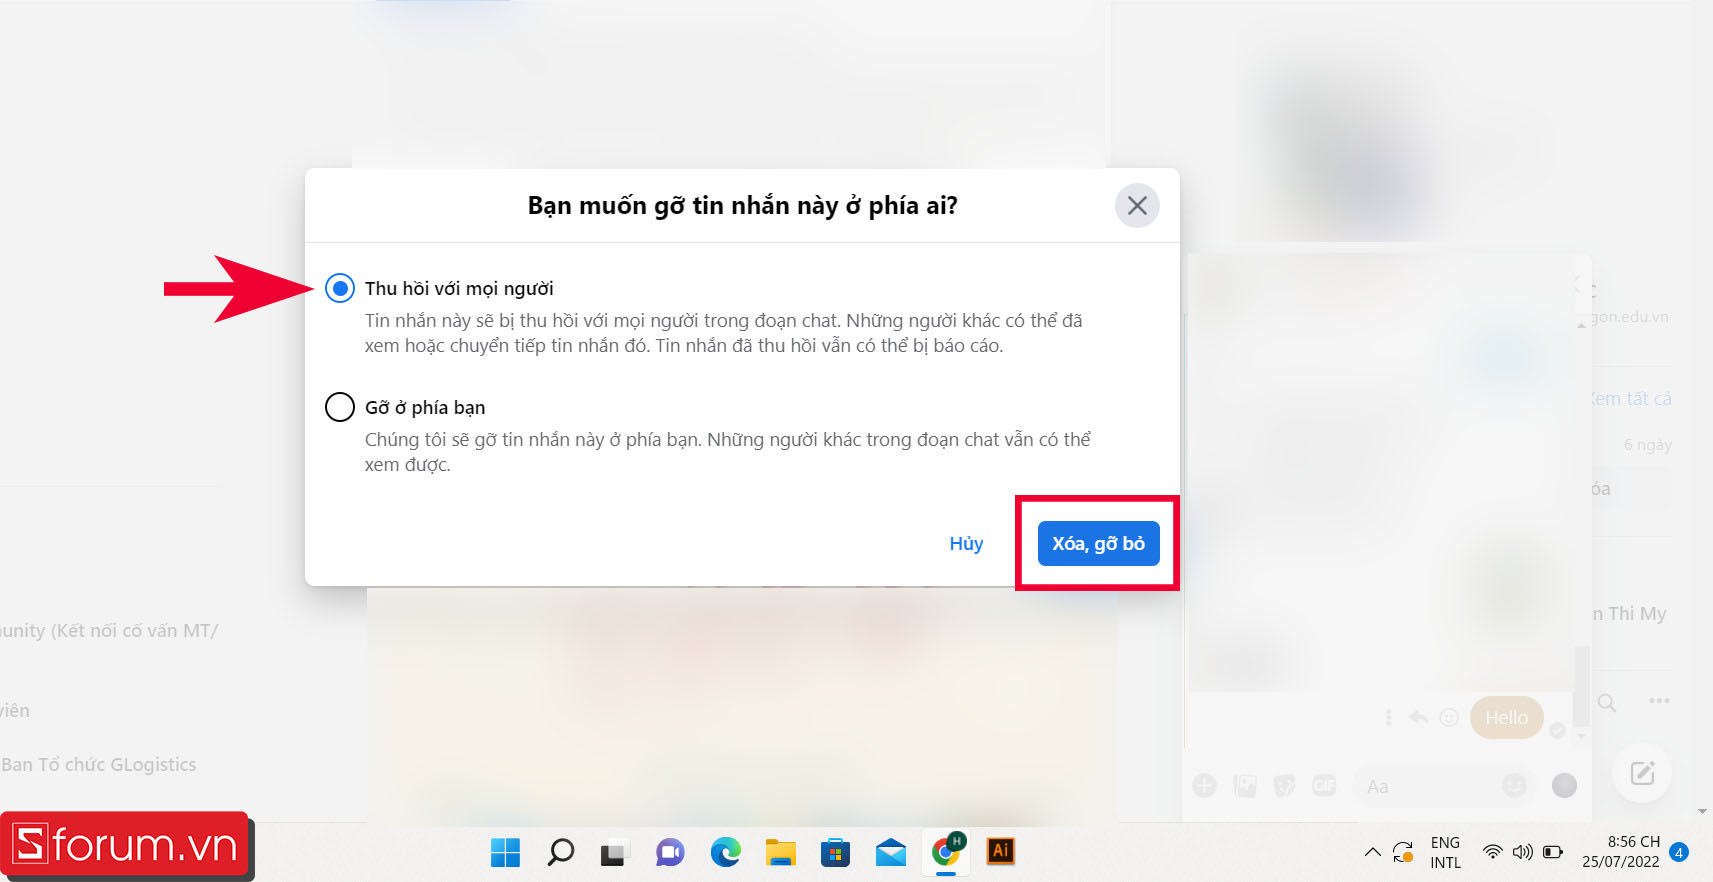Viewport: 1713px width, 882px height.
Task: Select the "Gỡ ở phía bạn" radio option
Action: coord(340,407)
